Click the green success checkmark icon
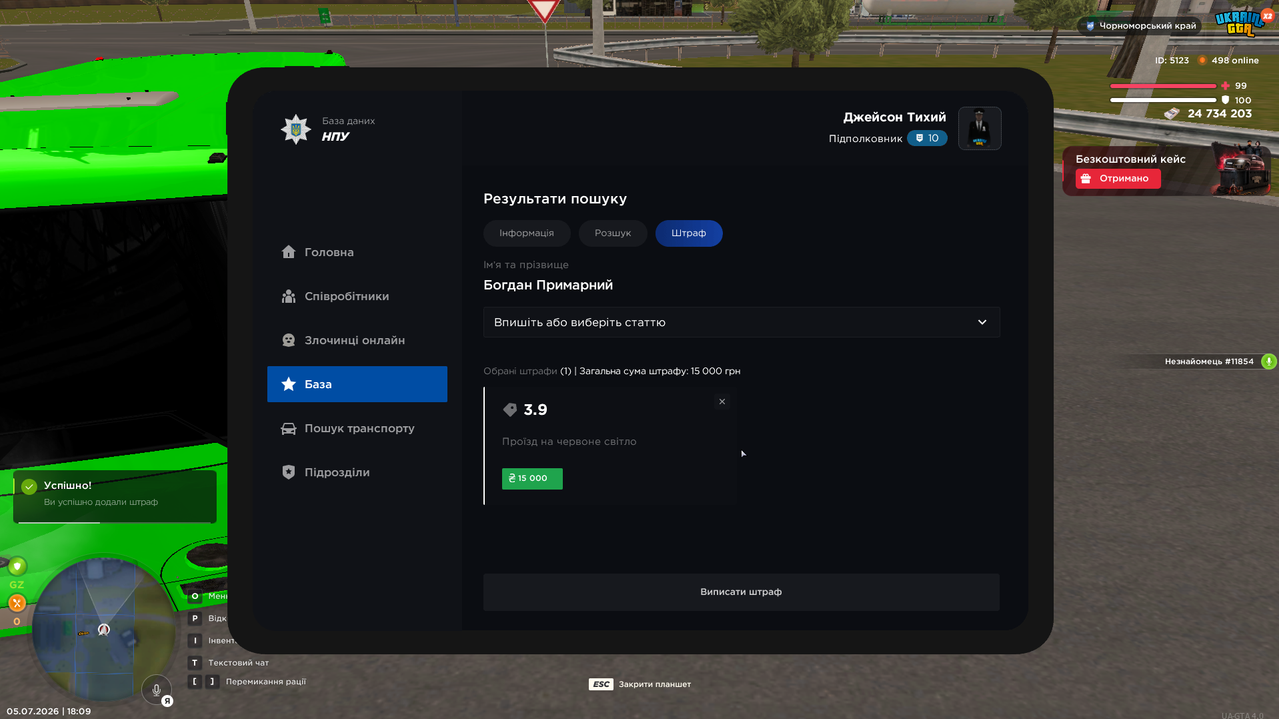 click(29, 486)
